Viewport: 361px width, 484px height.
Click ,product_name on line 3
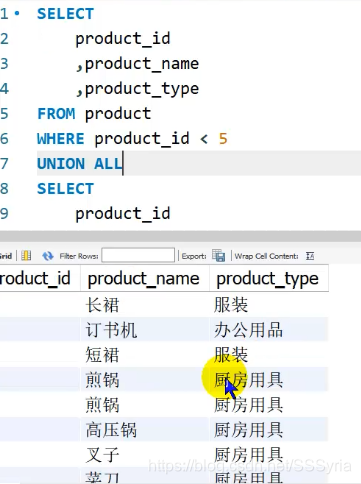pos(137,64)
